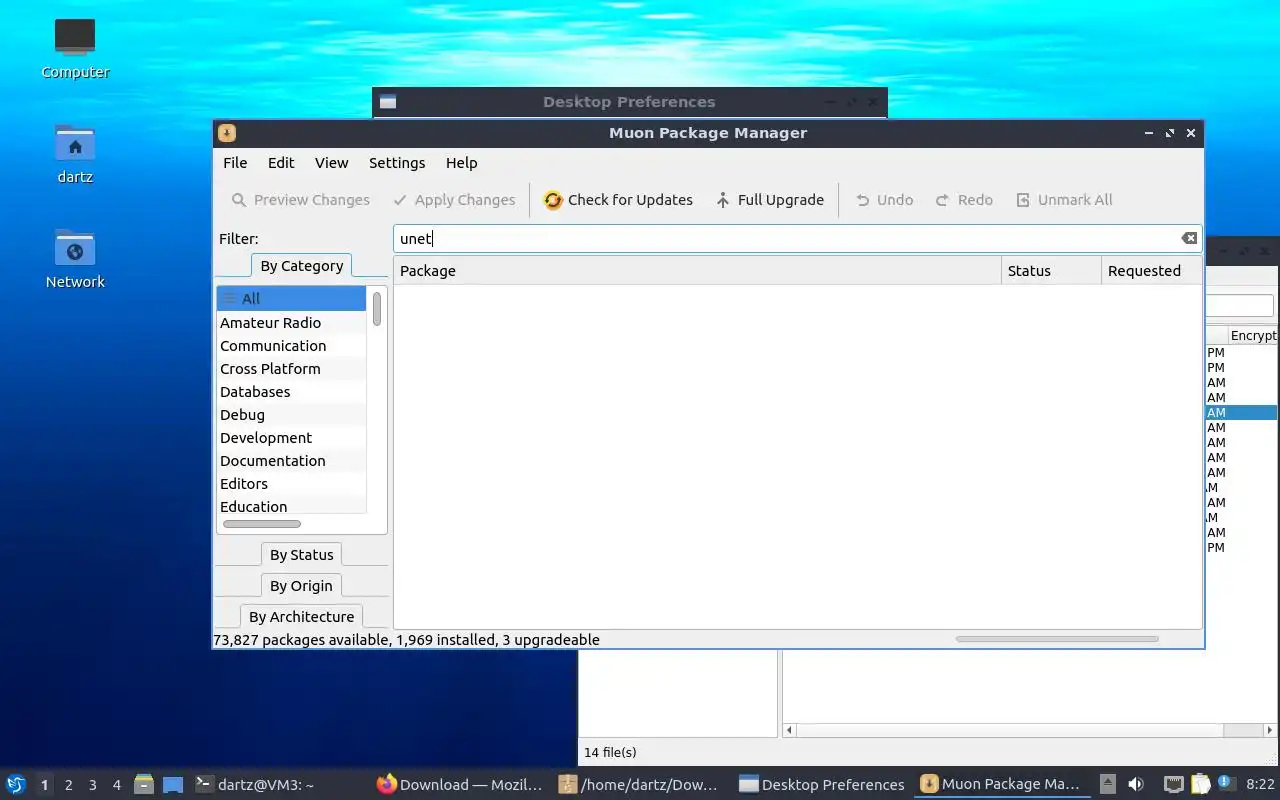The width and height of the screenshot is (1280, 800).
Task: Select the Cross Platform category
Action: [291, 368]
